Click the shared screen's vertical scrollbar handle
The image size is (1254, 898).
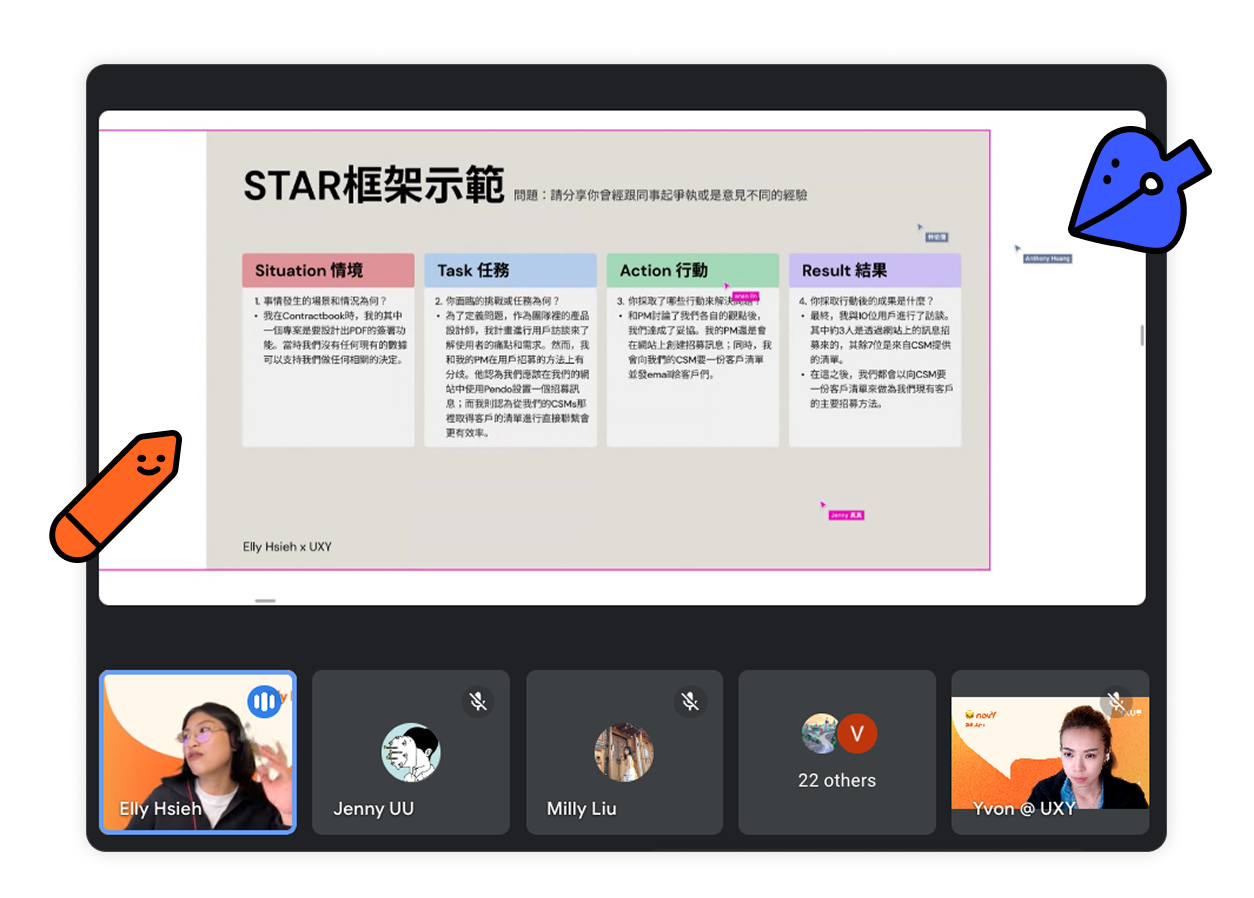pyautogui.click(x=1142, y=336)
